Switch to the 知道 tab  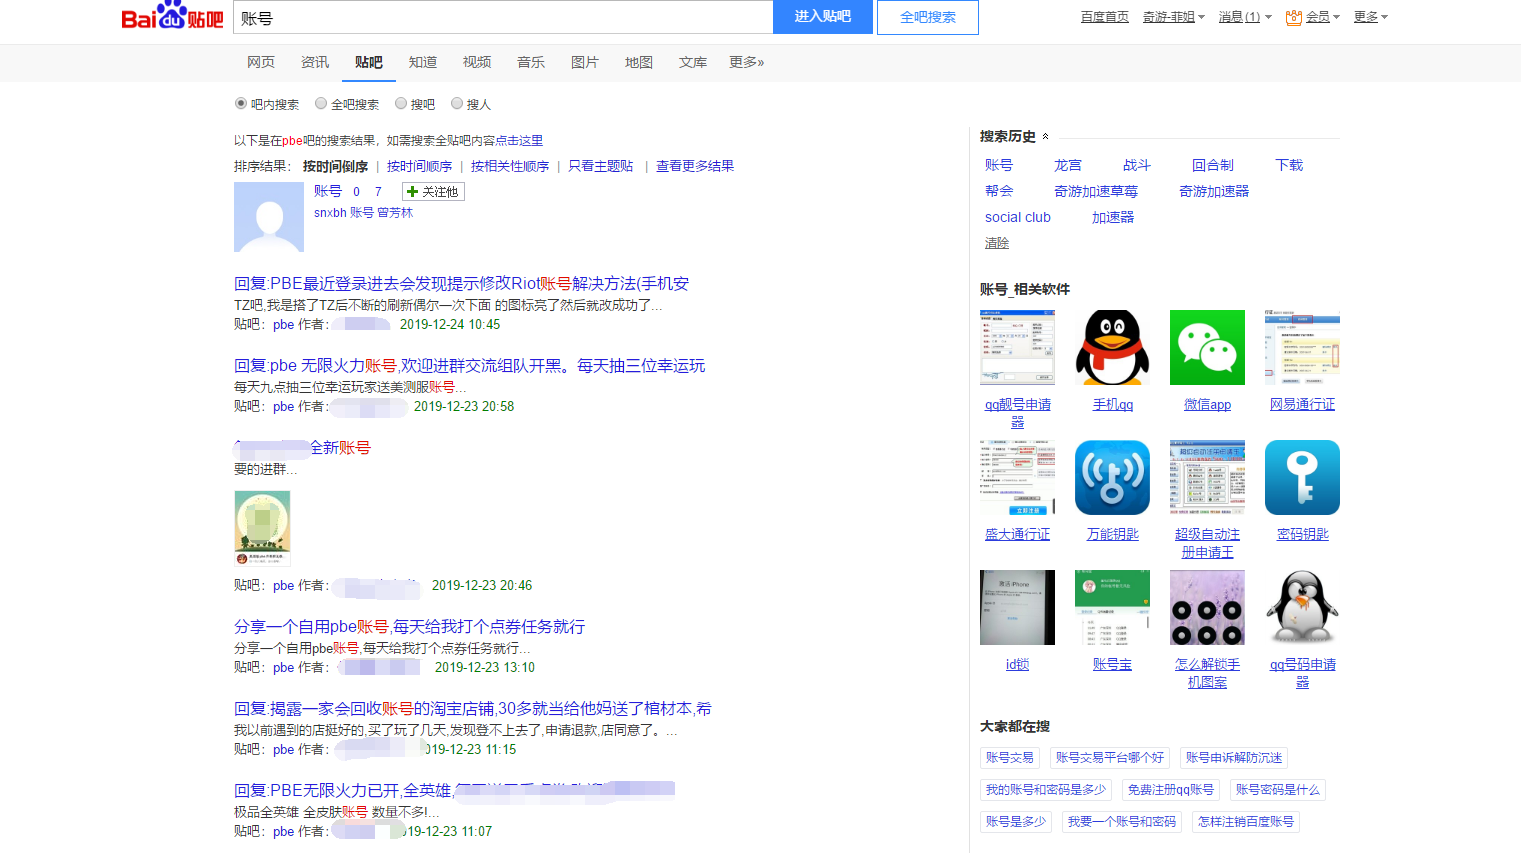(x=423, y=62)
